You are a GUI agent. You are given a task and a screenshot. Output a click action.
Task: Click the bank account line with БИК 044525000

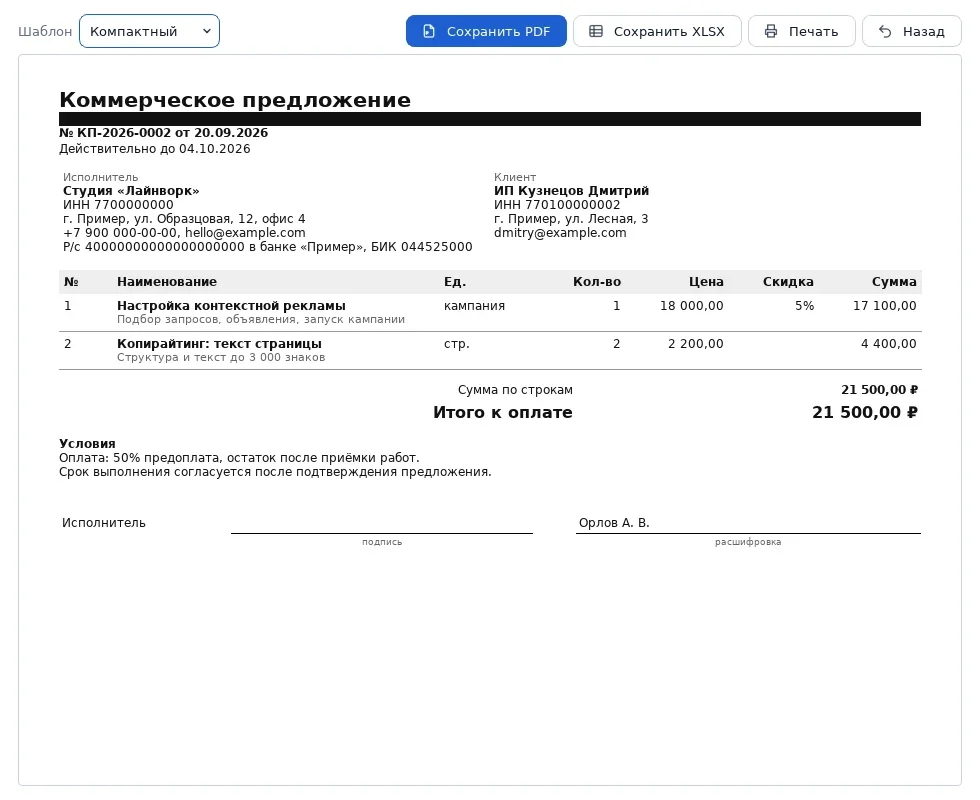(x=268, y=247)
